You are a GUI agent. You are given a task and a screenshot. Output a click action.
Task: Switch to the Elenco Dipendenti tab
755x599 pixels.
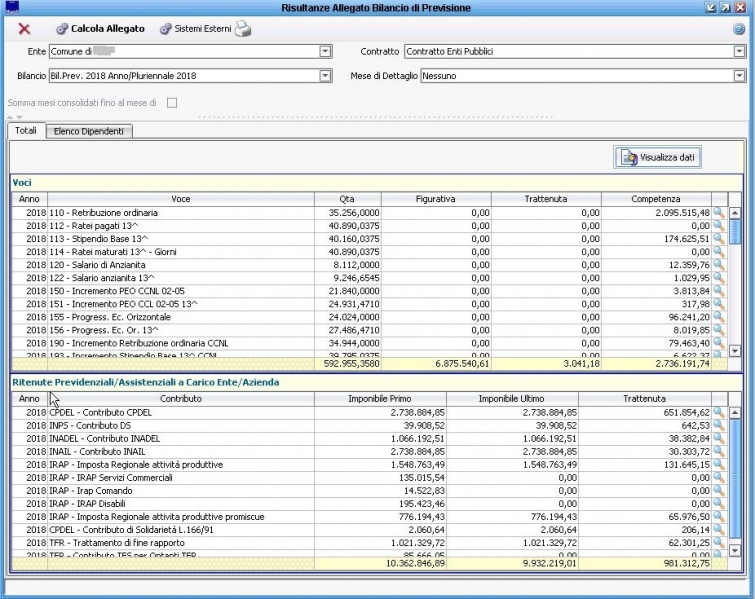[89, 131]
